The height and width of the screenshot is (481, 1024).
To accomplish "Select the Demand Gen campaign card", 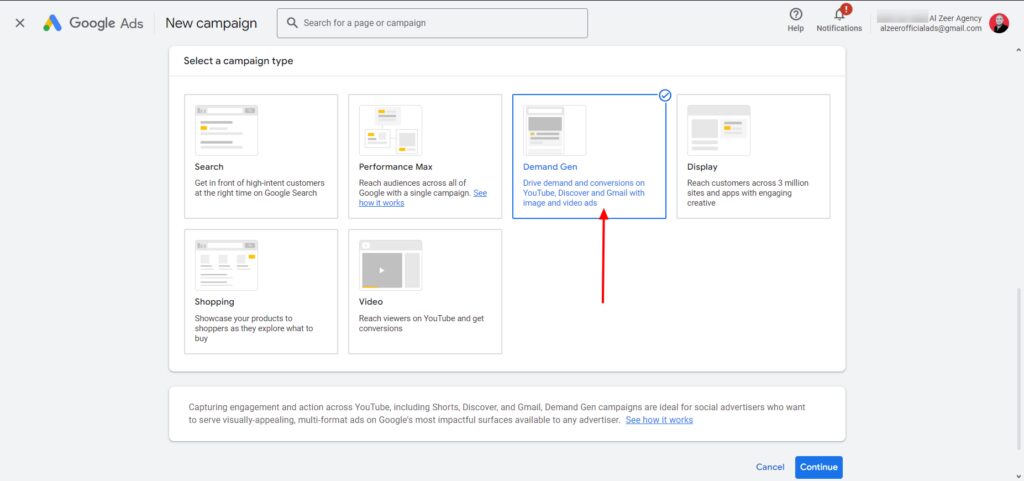I will 589,157.
